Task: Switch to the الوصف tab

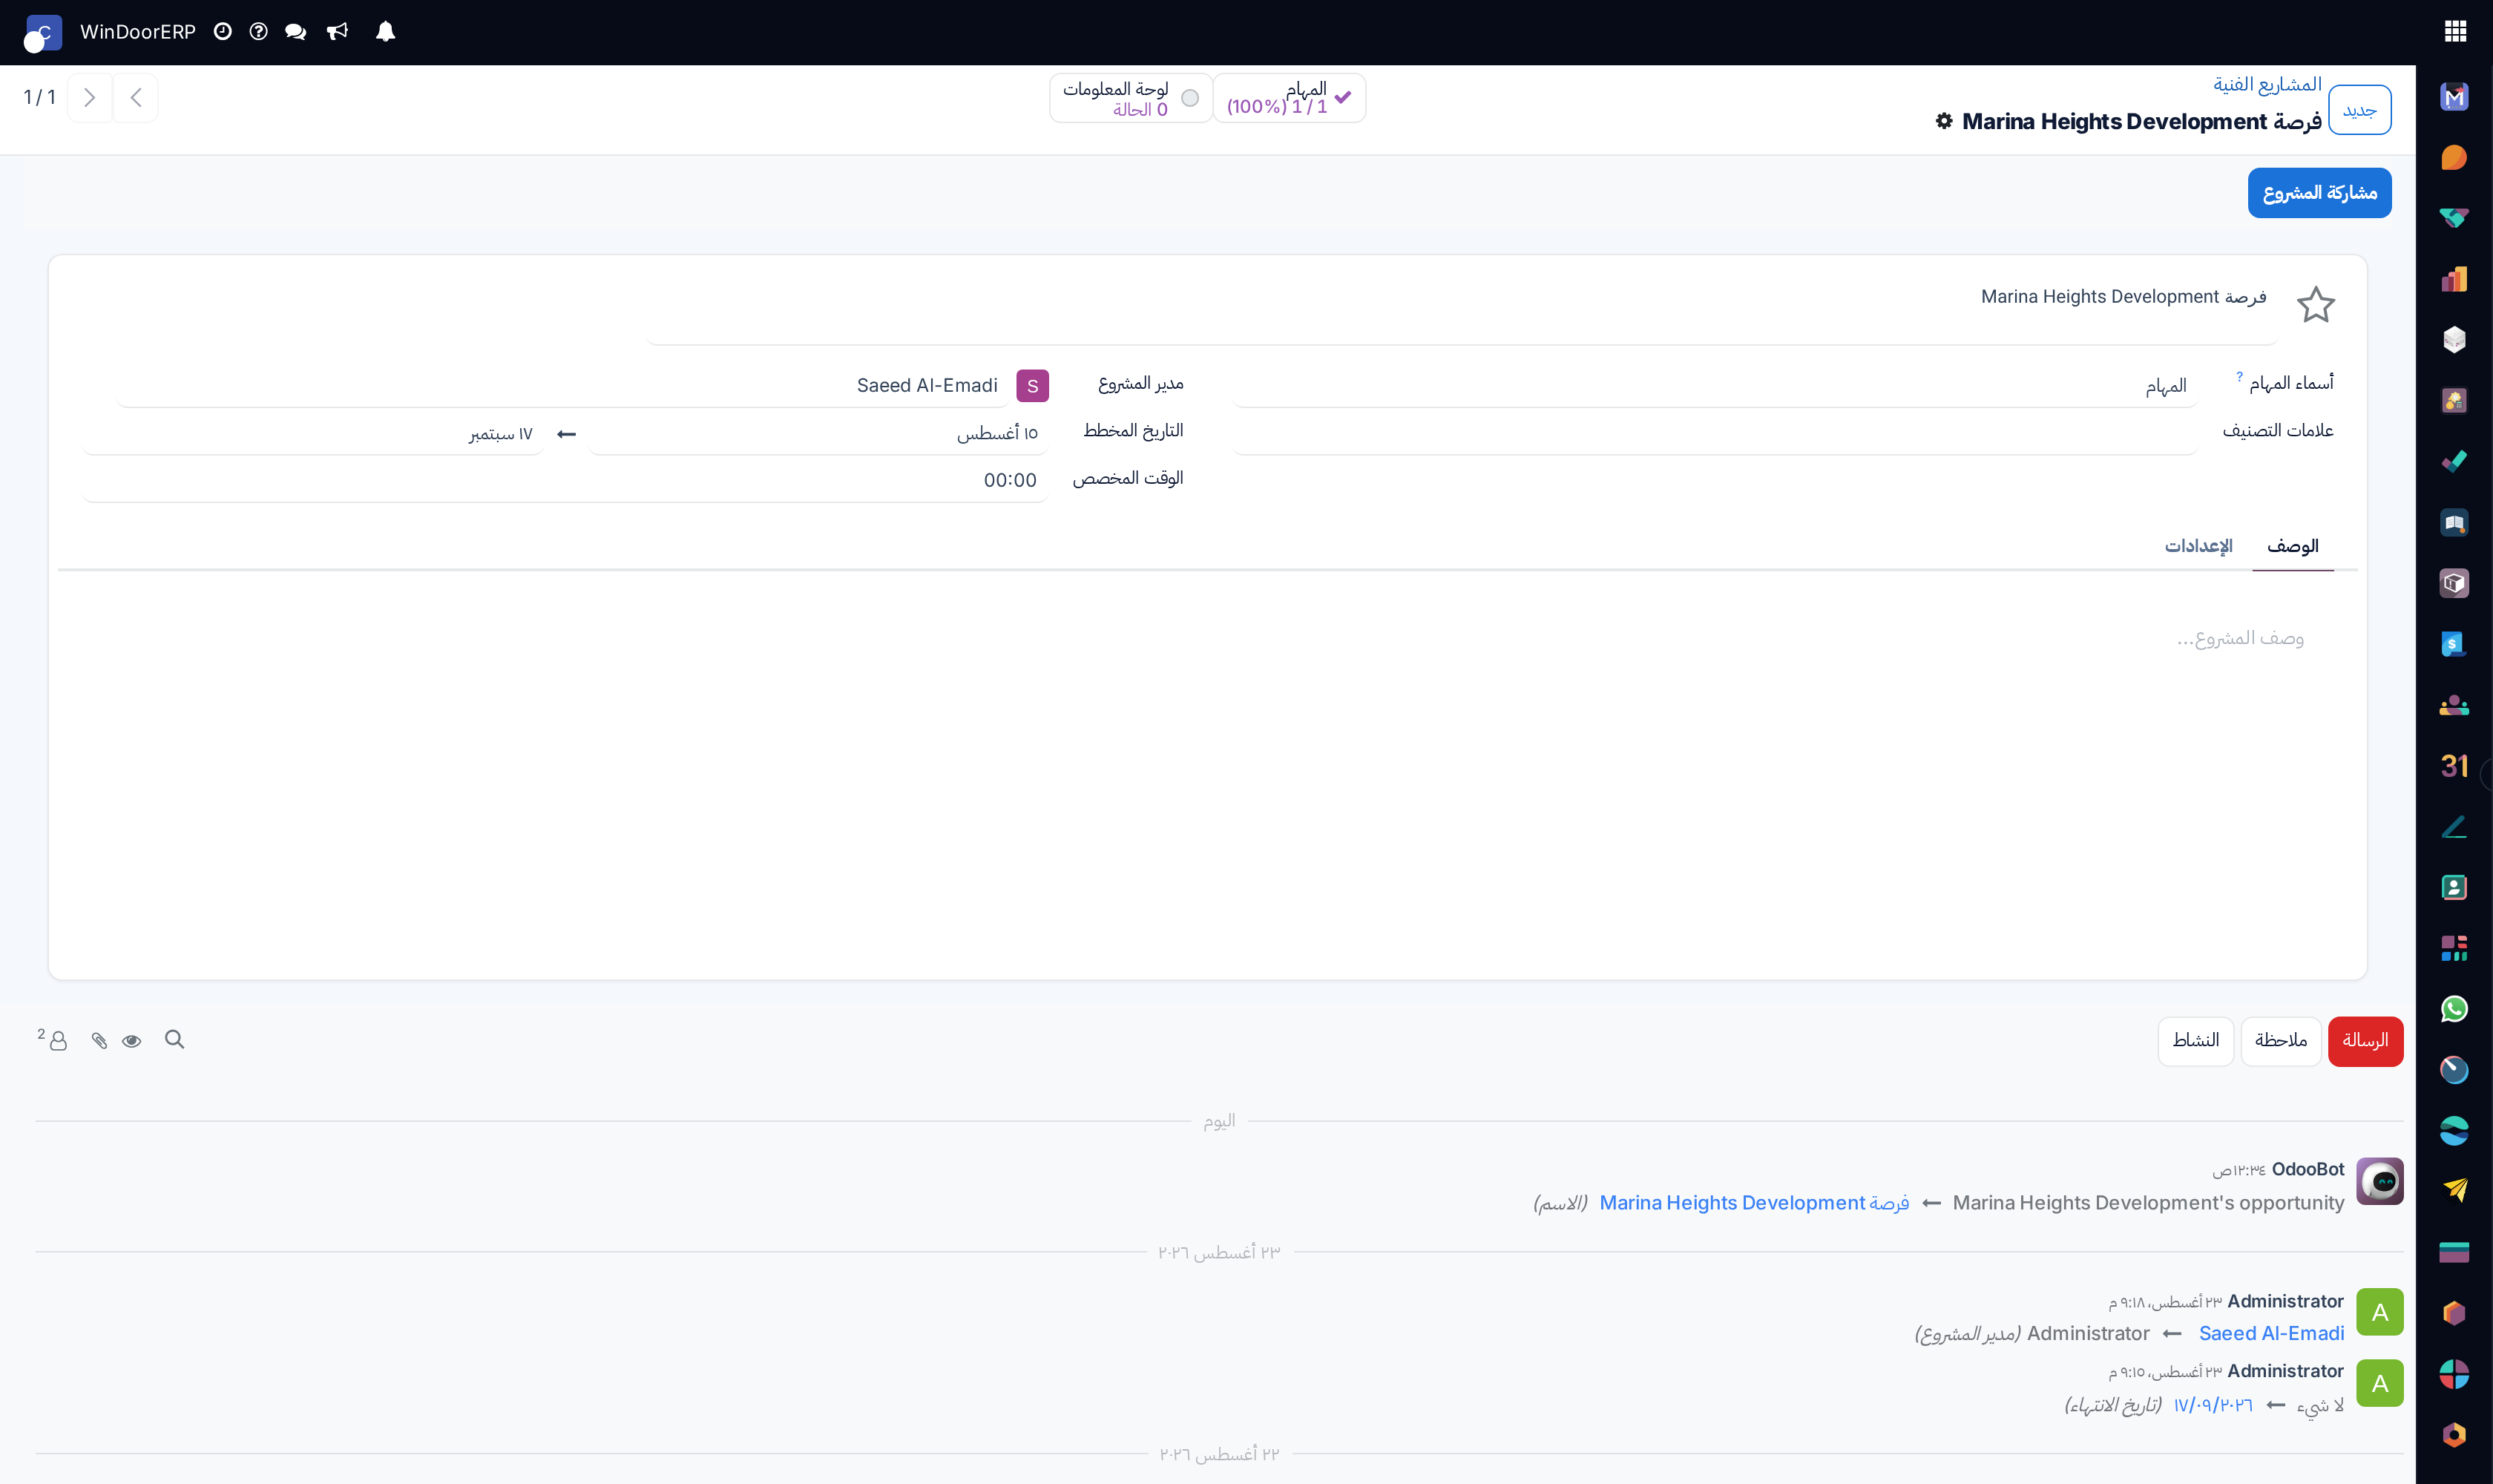Action: [x=2292, y=546]
